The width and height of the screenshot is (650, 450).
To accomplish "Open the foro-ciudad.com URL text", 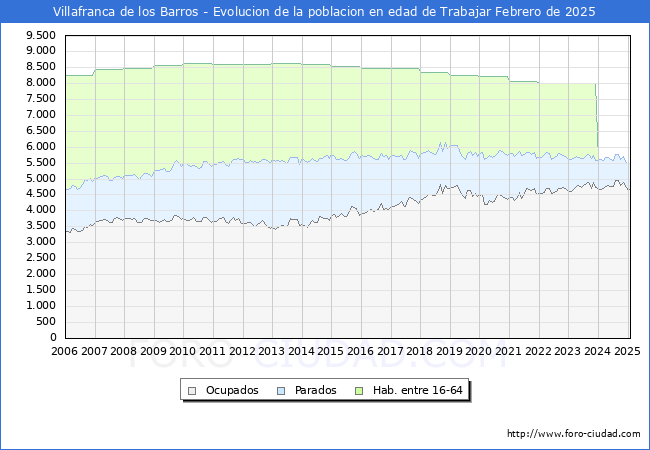I will 574,434.
